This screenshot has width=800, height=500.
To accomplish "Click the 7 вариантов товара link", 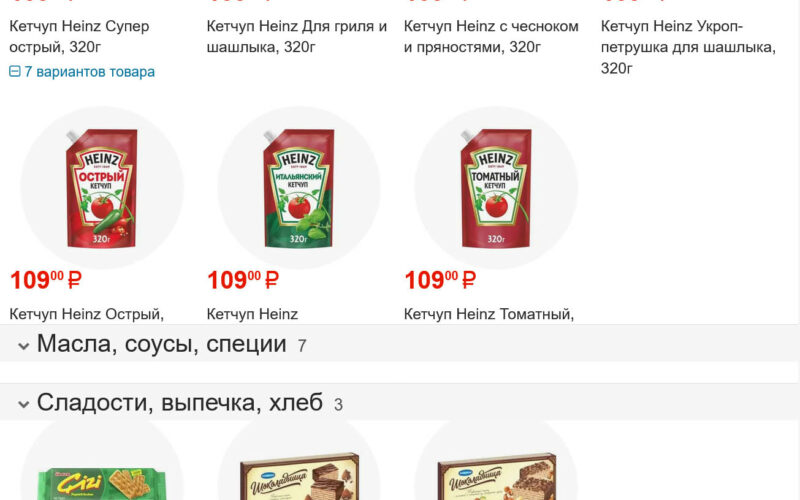I will (x=89, y=72).
